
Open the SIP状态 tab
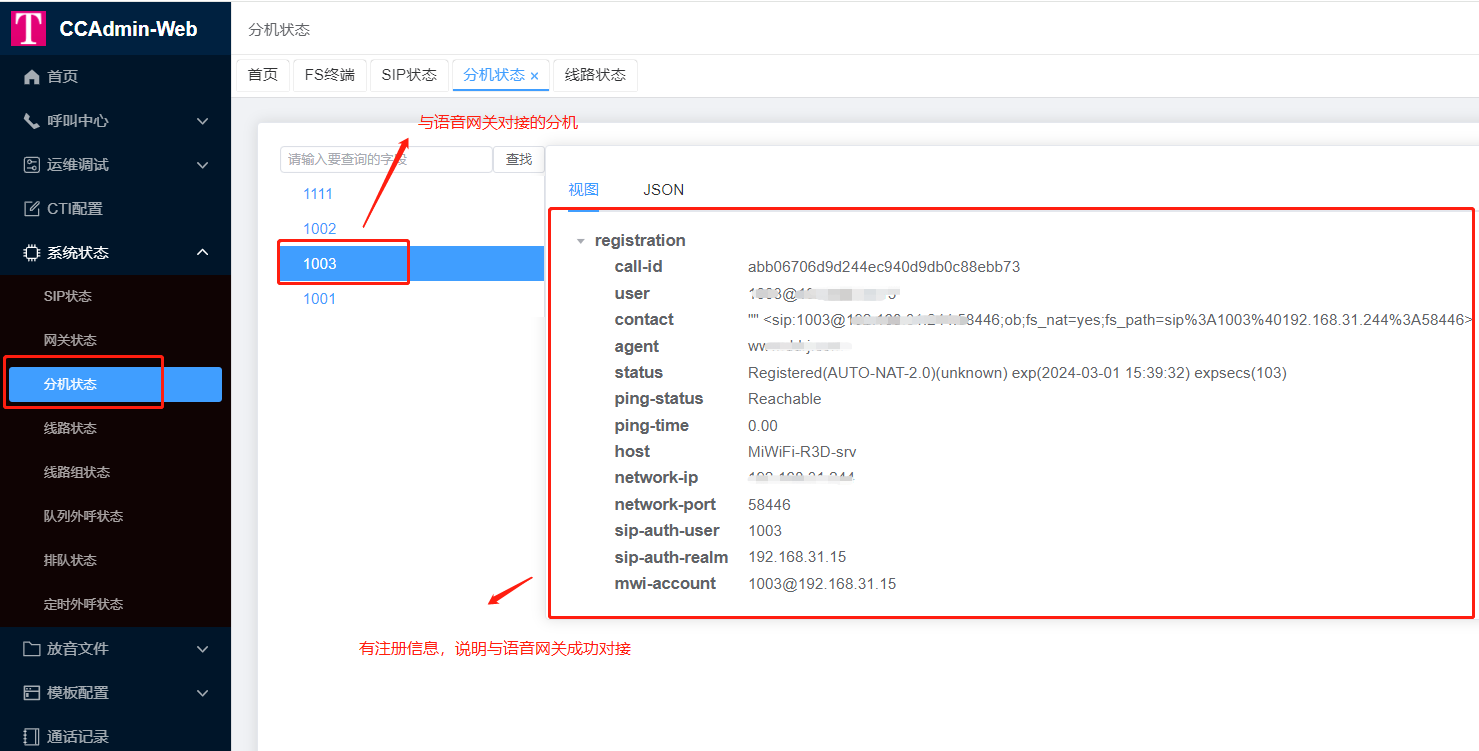click(409, 75)
